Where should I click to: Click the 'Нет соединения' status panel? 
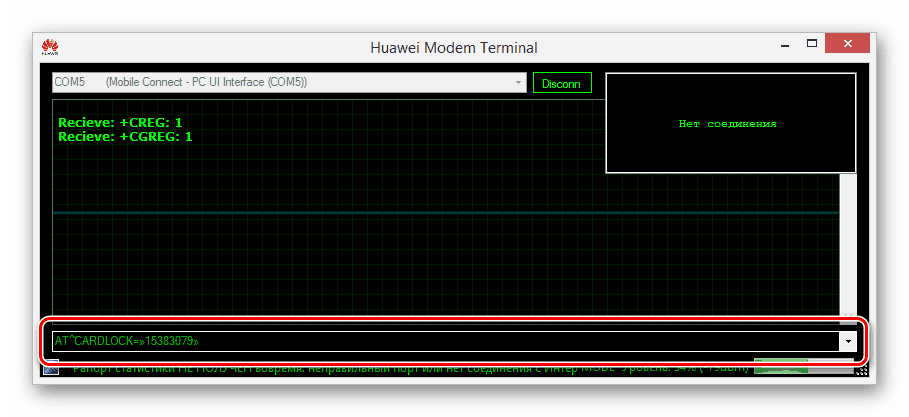(730, 123)
